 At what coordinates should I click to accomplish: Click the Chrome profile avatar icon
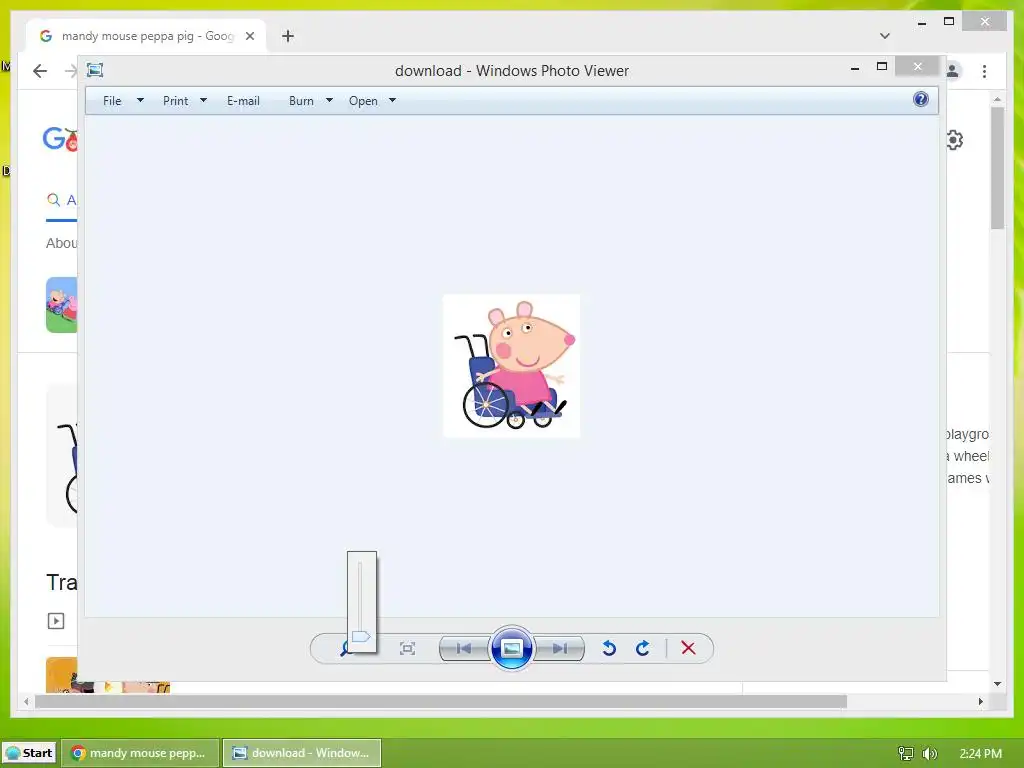point(953,71)
